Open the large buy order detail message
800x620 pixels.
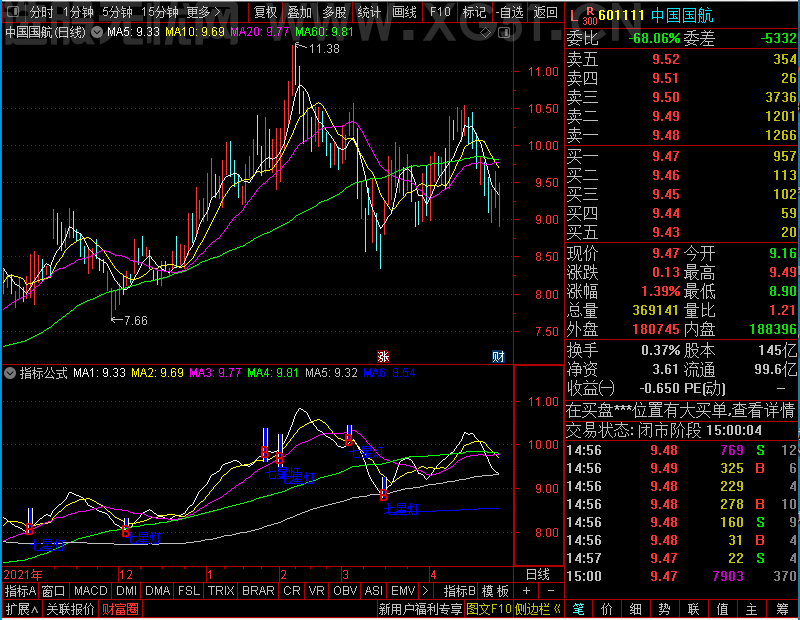click(680, 410)
